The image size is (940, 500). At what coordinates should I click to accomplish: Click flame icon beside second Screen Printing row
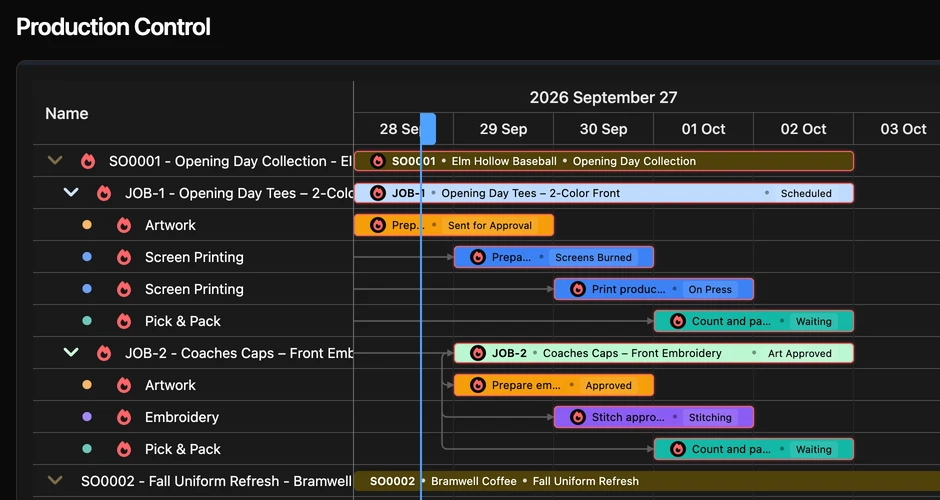[124, 289]
